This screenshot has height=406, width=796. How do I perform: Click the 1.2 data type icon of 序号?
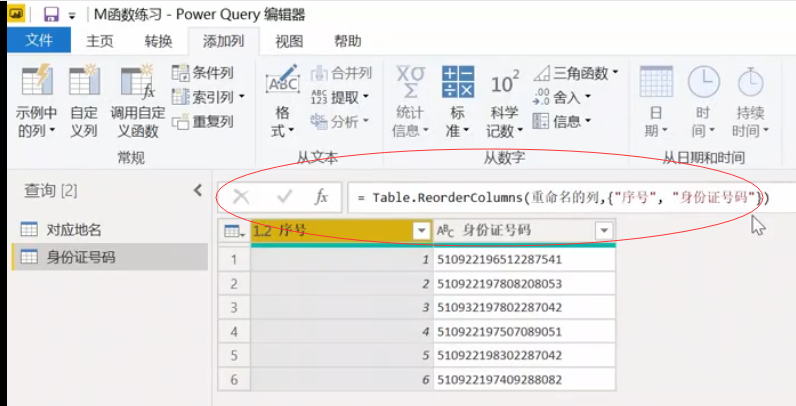[x=262, y=231]
